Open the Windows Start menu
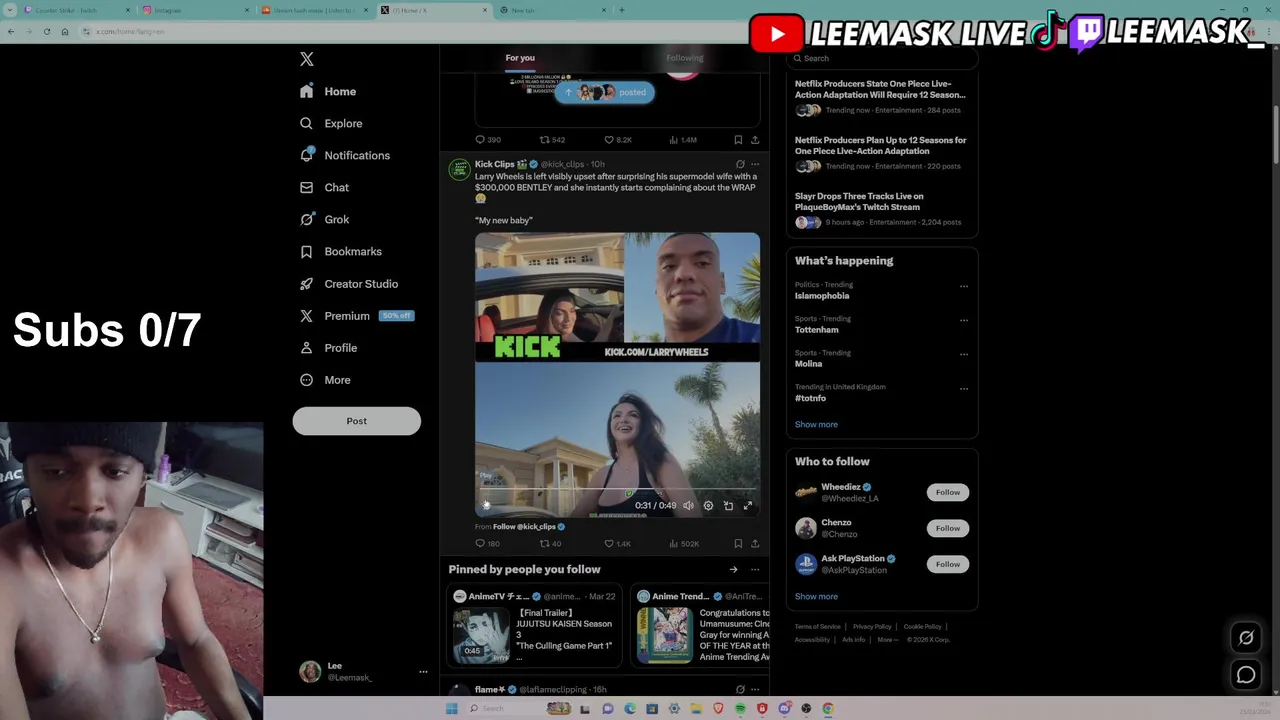 tap(451, 709)
